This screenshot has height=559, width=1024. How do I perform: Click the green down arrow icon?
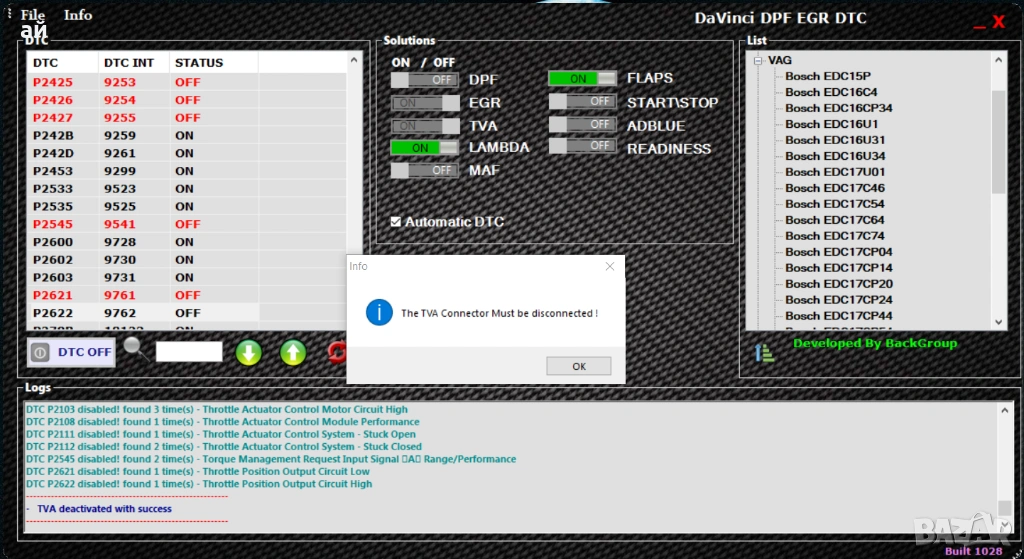click(x=248, y=353)
